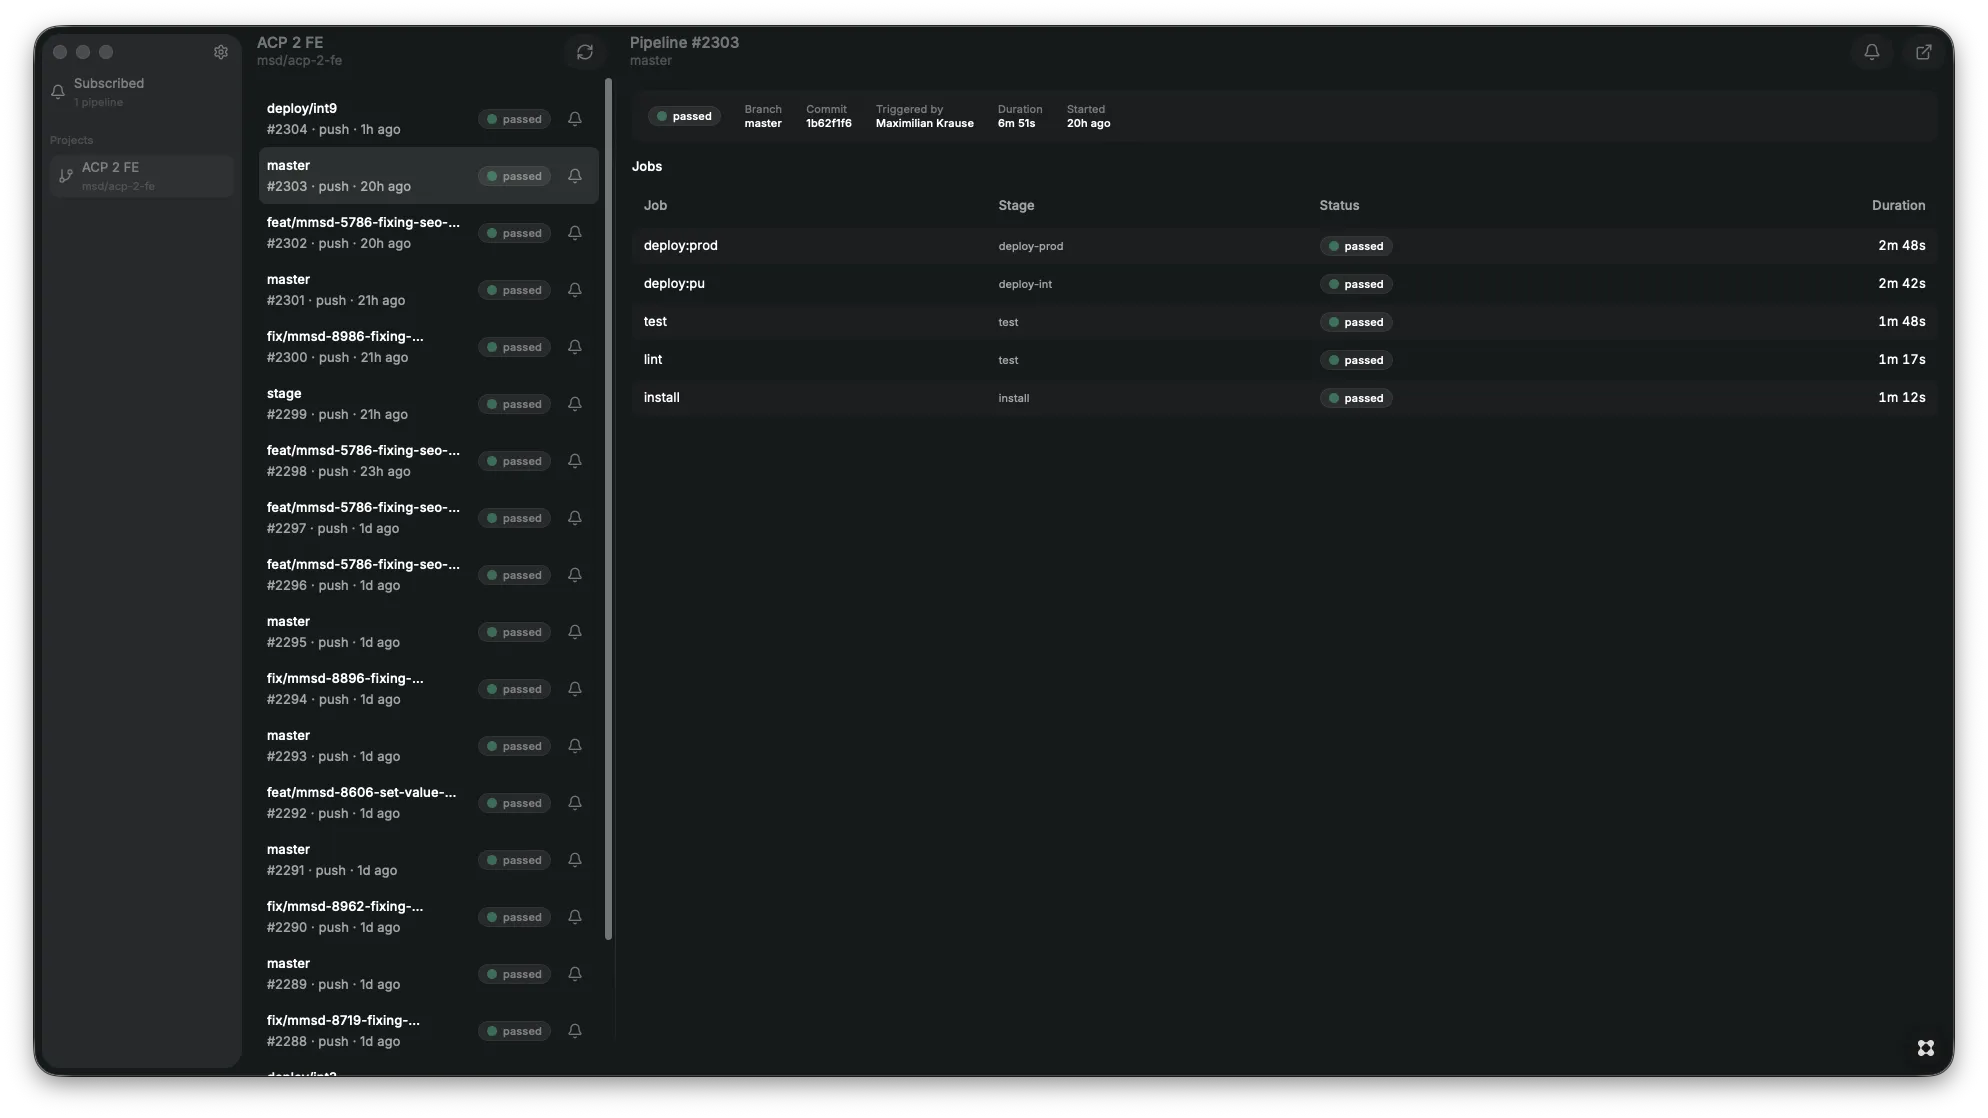Open fix/mmsd-8986 pipeline #2300
This screenshot has width=1988, height=1118.
click(428, 347)
